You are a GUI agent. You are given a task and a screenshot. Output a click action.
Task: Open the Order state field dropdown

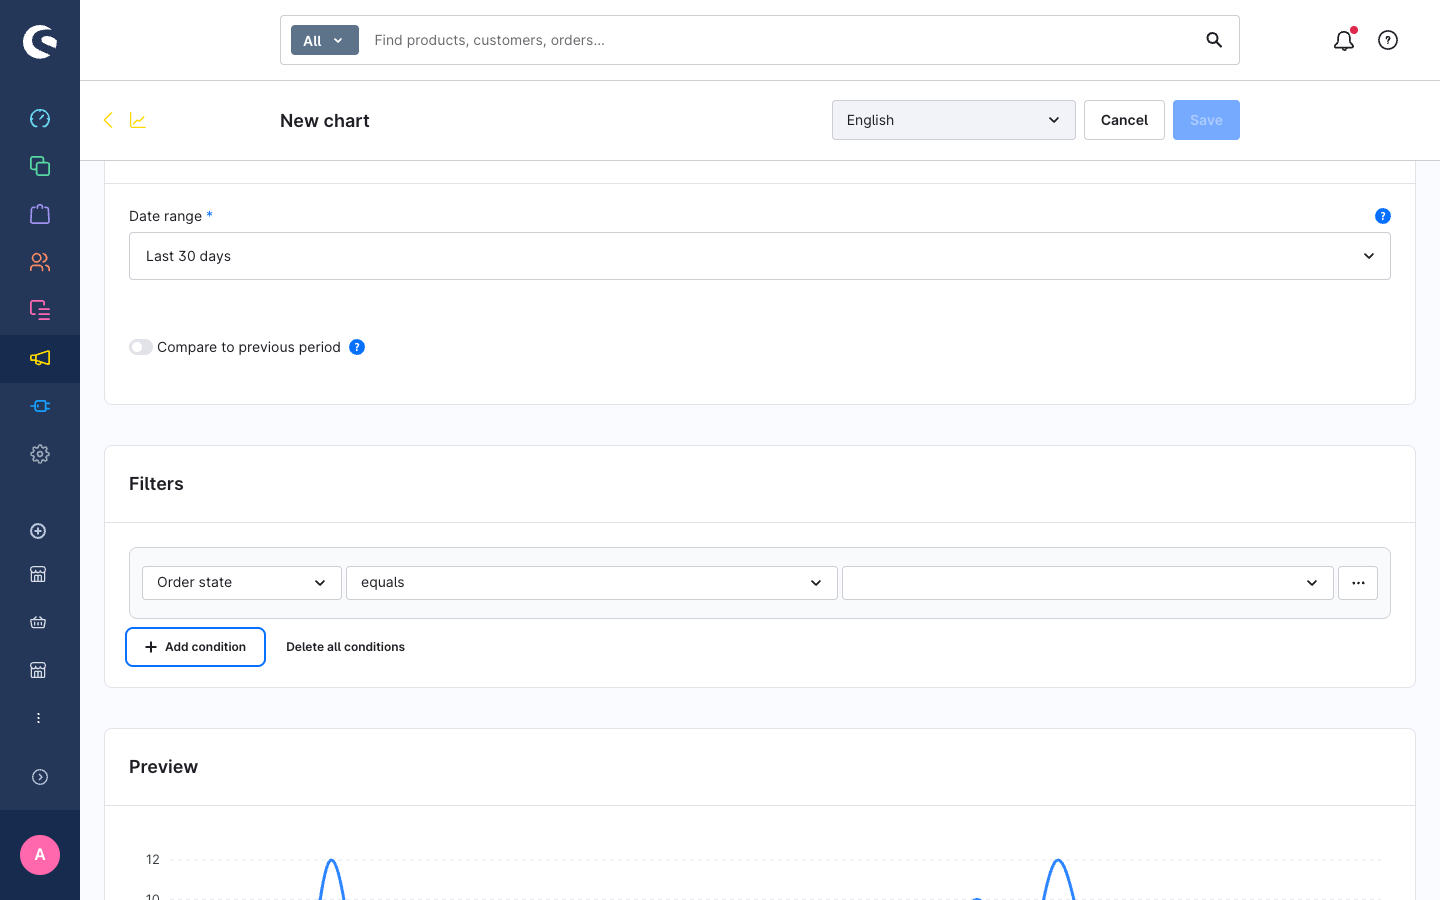(242, 583)
